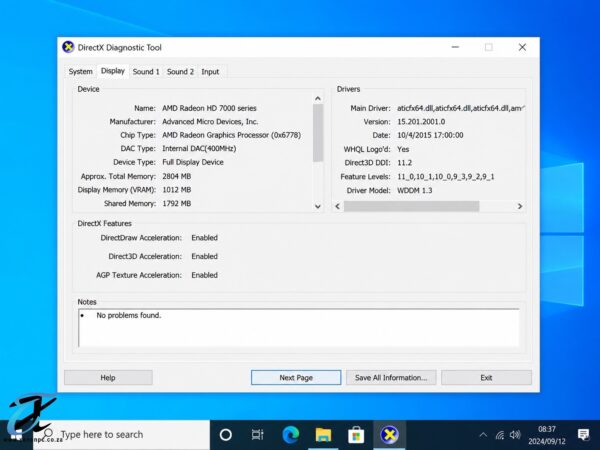600x450 pixels.
Task: Switch to the System tab
Action: (x=80, y=72)
